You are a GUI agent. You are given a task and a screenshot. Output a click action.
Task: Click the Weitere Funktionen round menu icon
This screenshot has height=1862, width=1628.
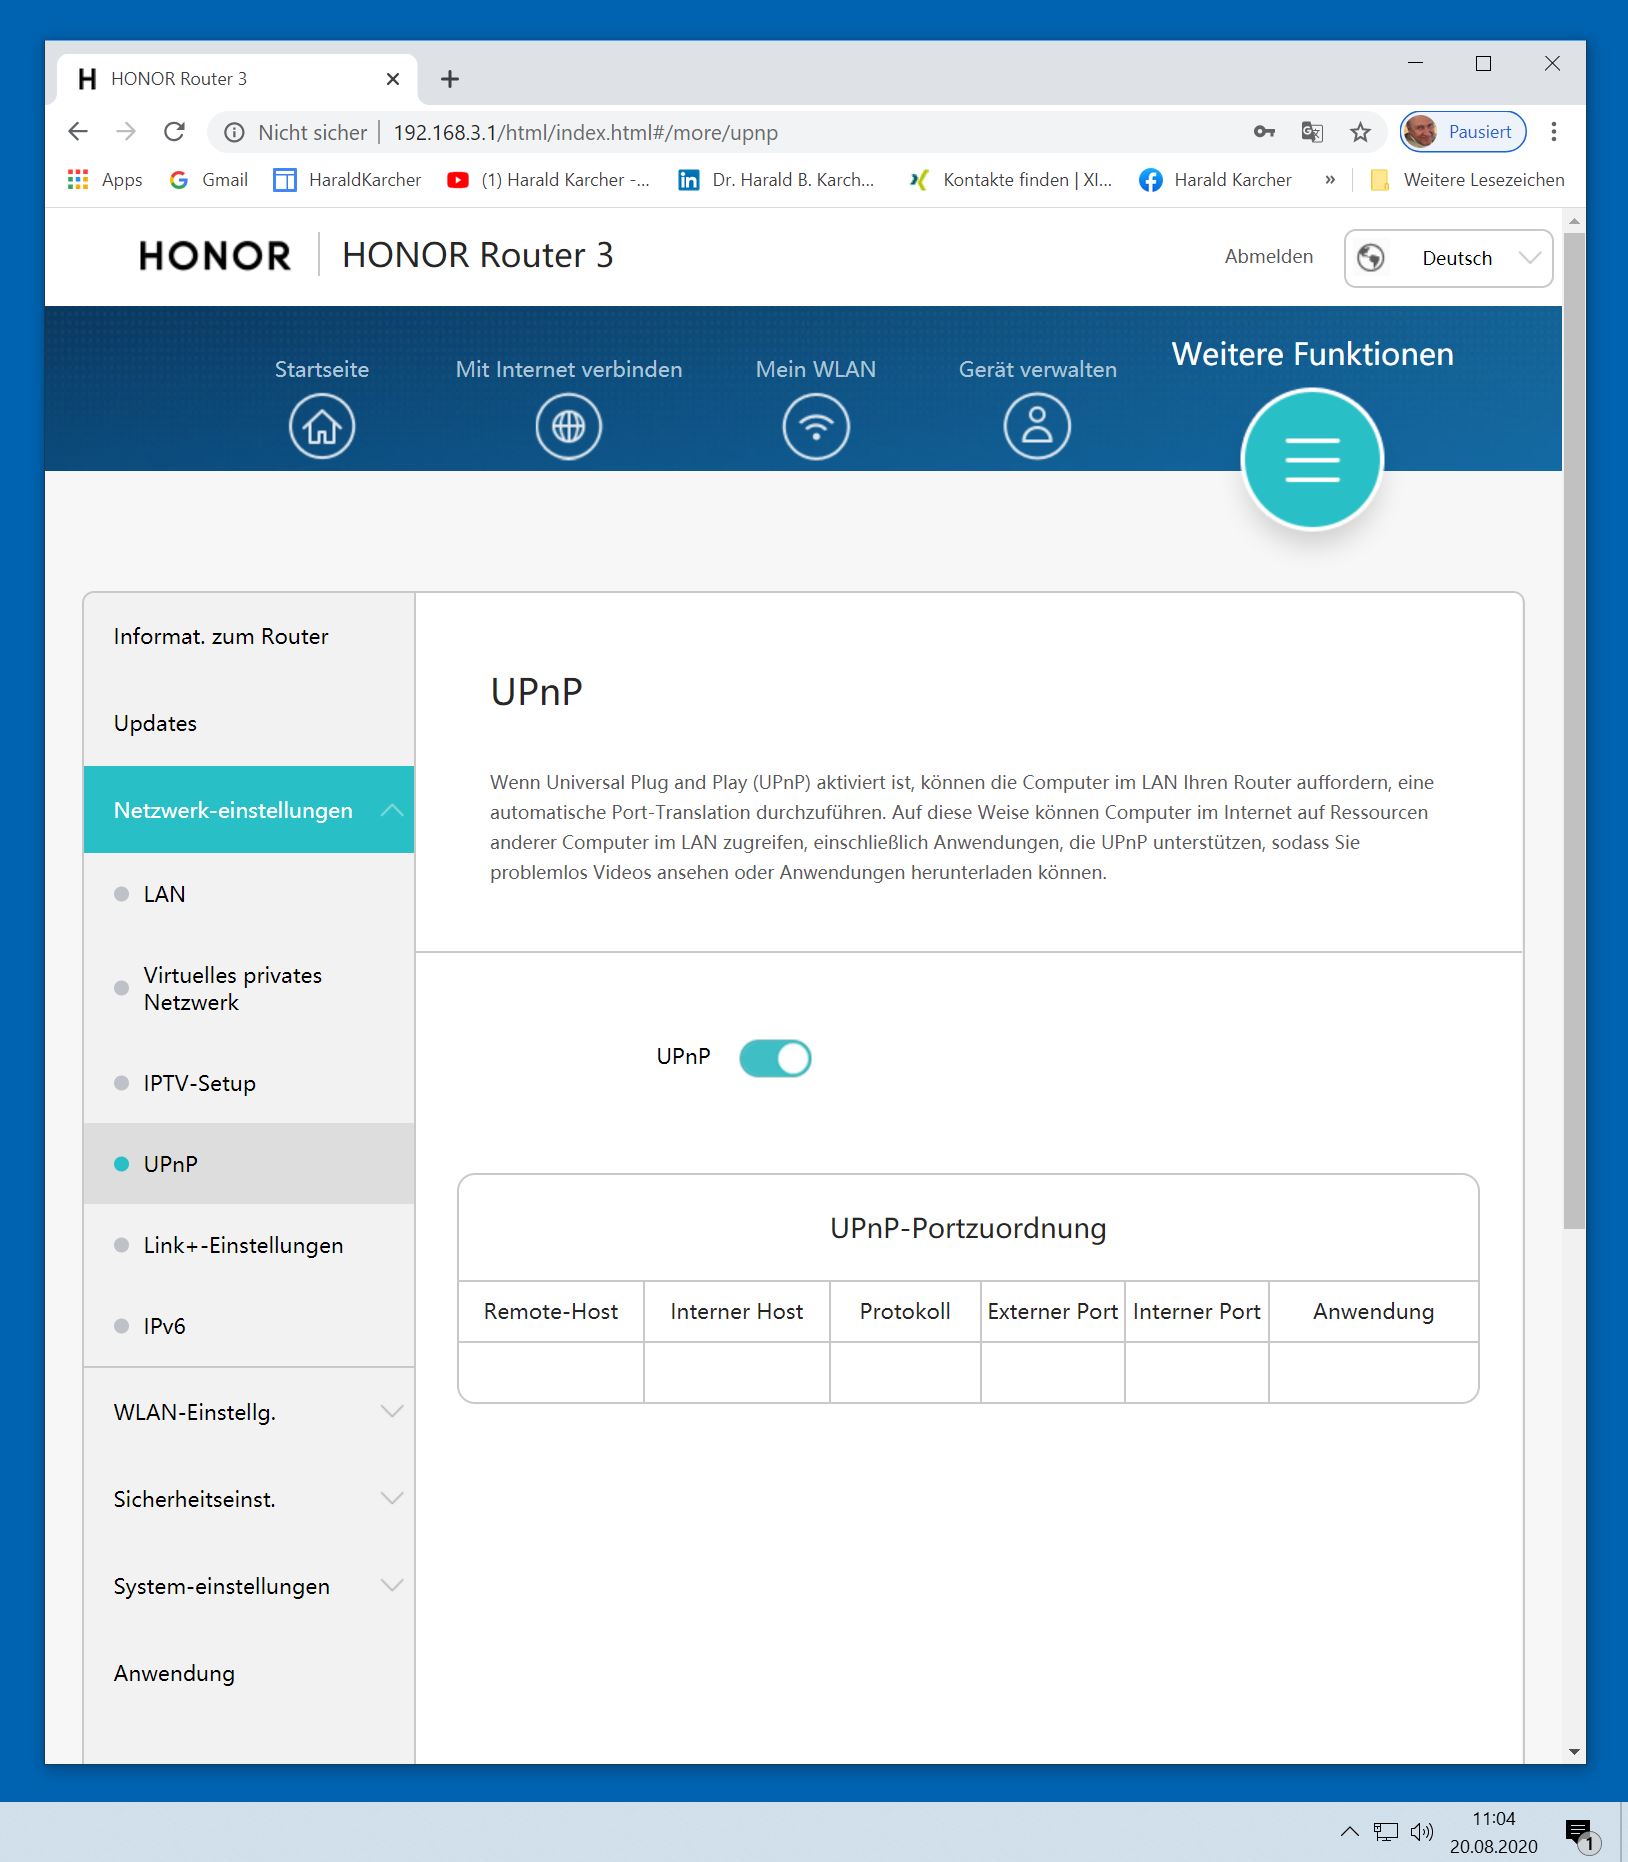(1312, 460)
